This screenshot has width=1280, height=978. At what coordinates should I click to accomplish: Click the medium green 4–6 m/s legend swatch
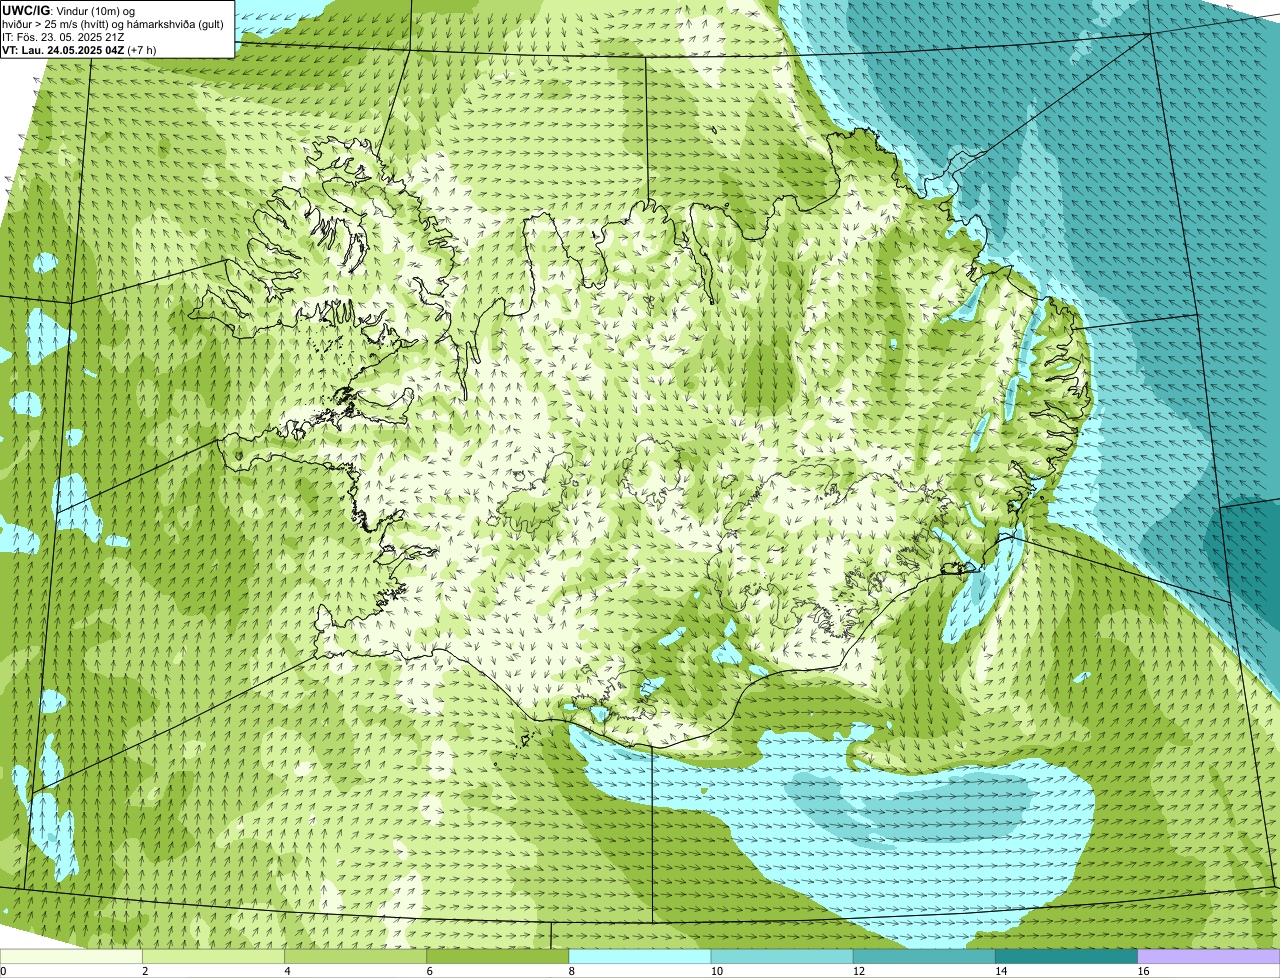pos(355,956)
